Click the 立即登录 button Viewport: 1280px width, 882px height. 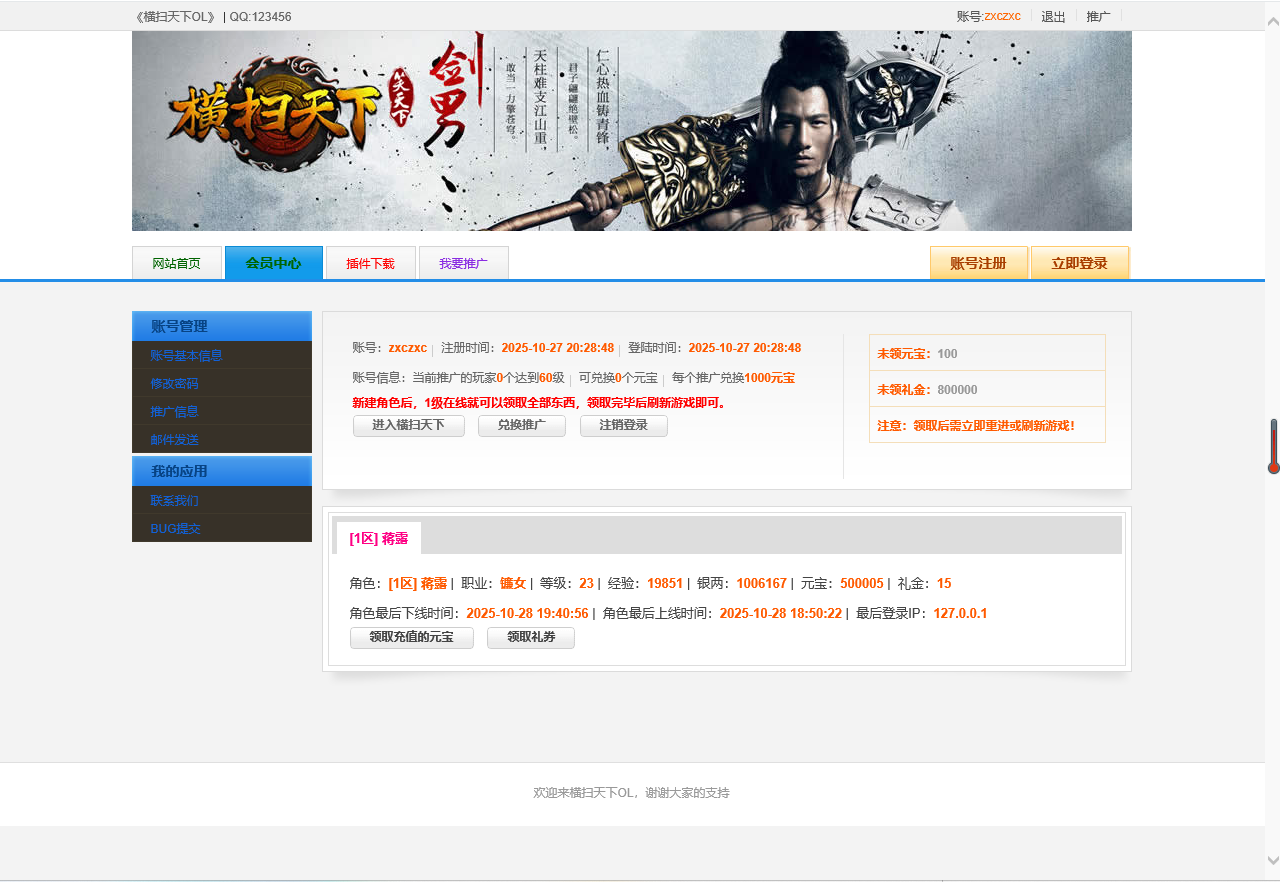(1079, 263)
